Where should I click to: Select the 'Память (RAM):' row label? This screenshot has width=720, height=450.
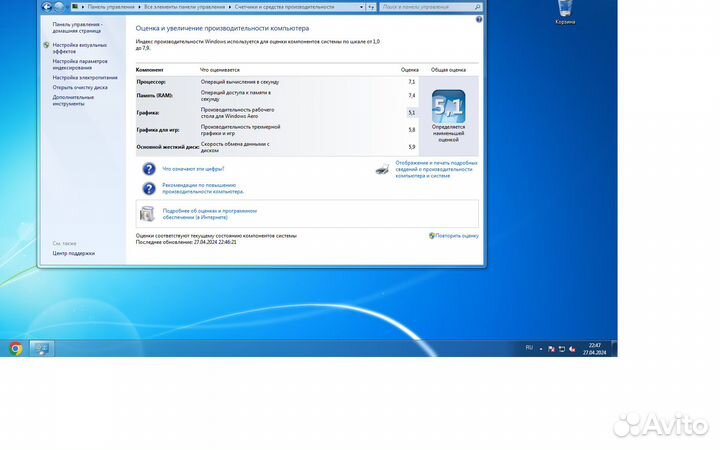click(155, 96)
